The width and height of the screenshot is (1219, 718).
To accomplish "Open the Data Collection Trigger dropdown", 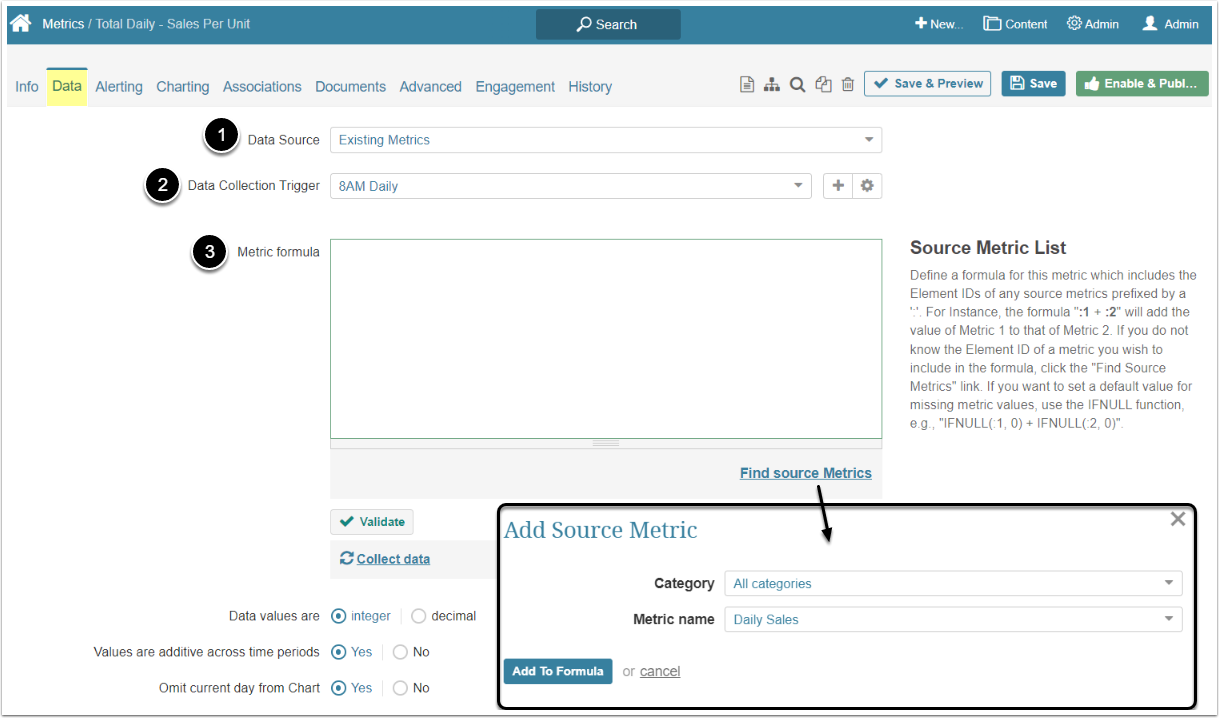I will [x=571, y=186].
